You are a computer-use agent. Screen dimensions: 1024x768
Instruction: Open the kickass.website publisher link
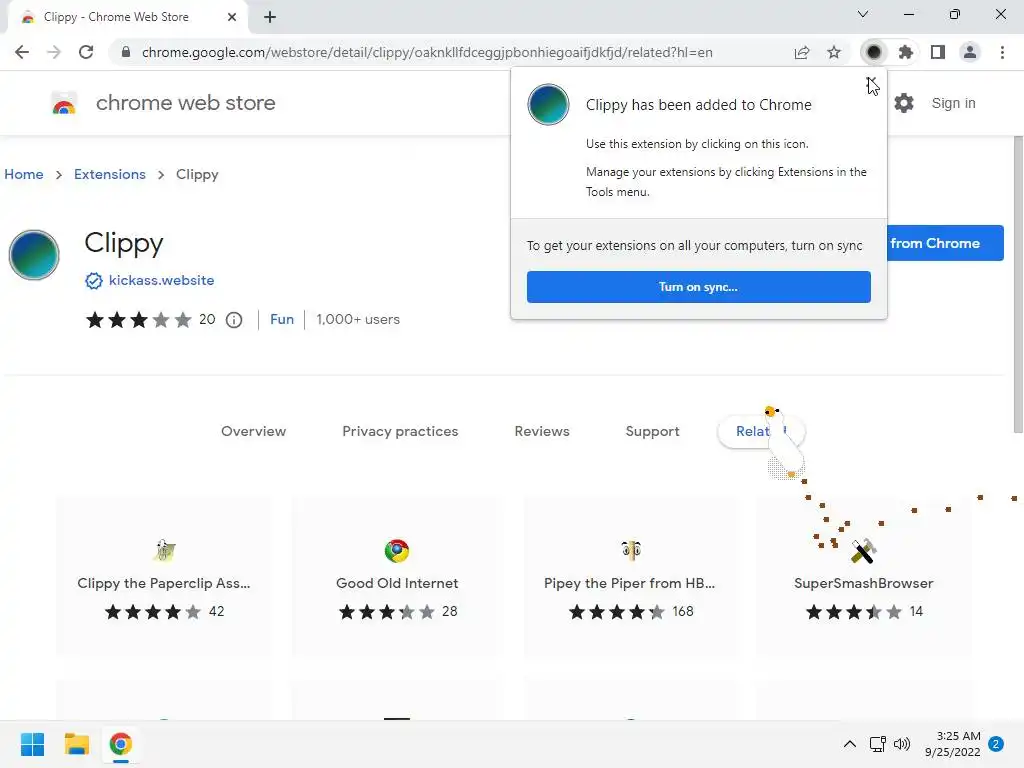[161, 280]
